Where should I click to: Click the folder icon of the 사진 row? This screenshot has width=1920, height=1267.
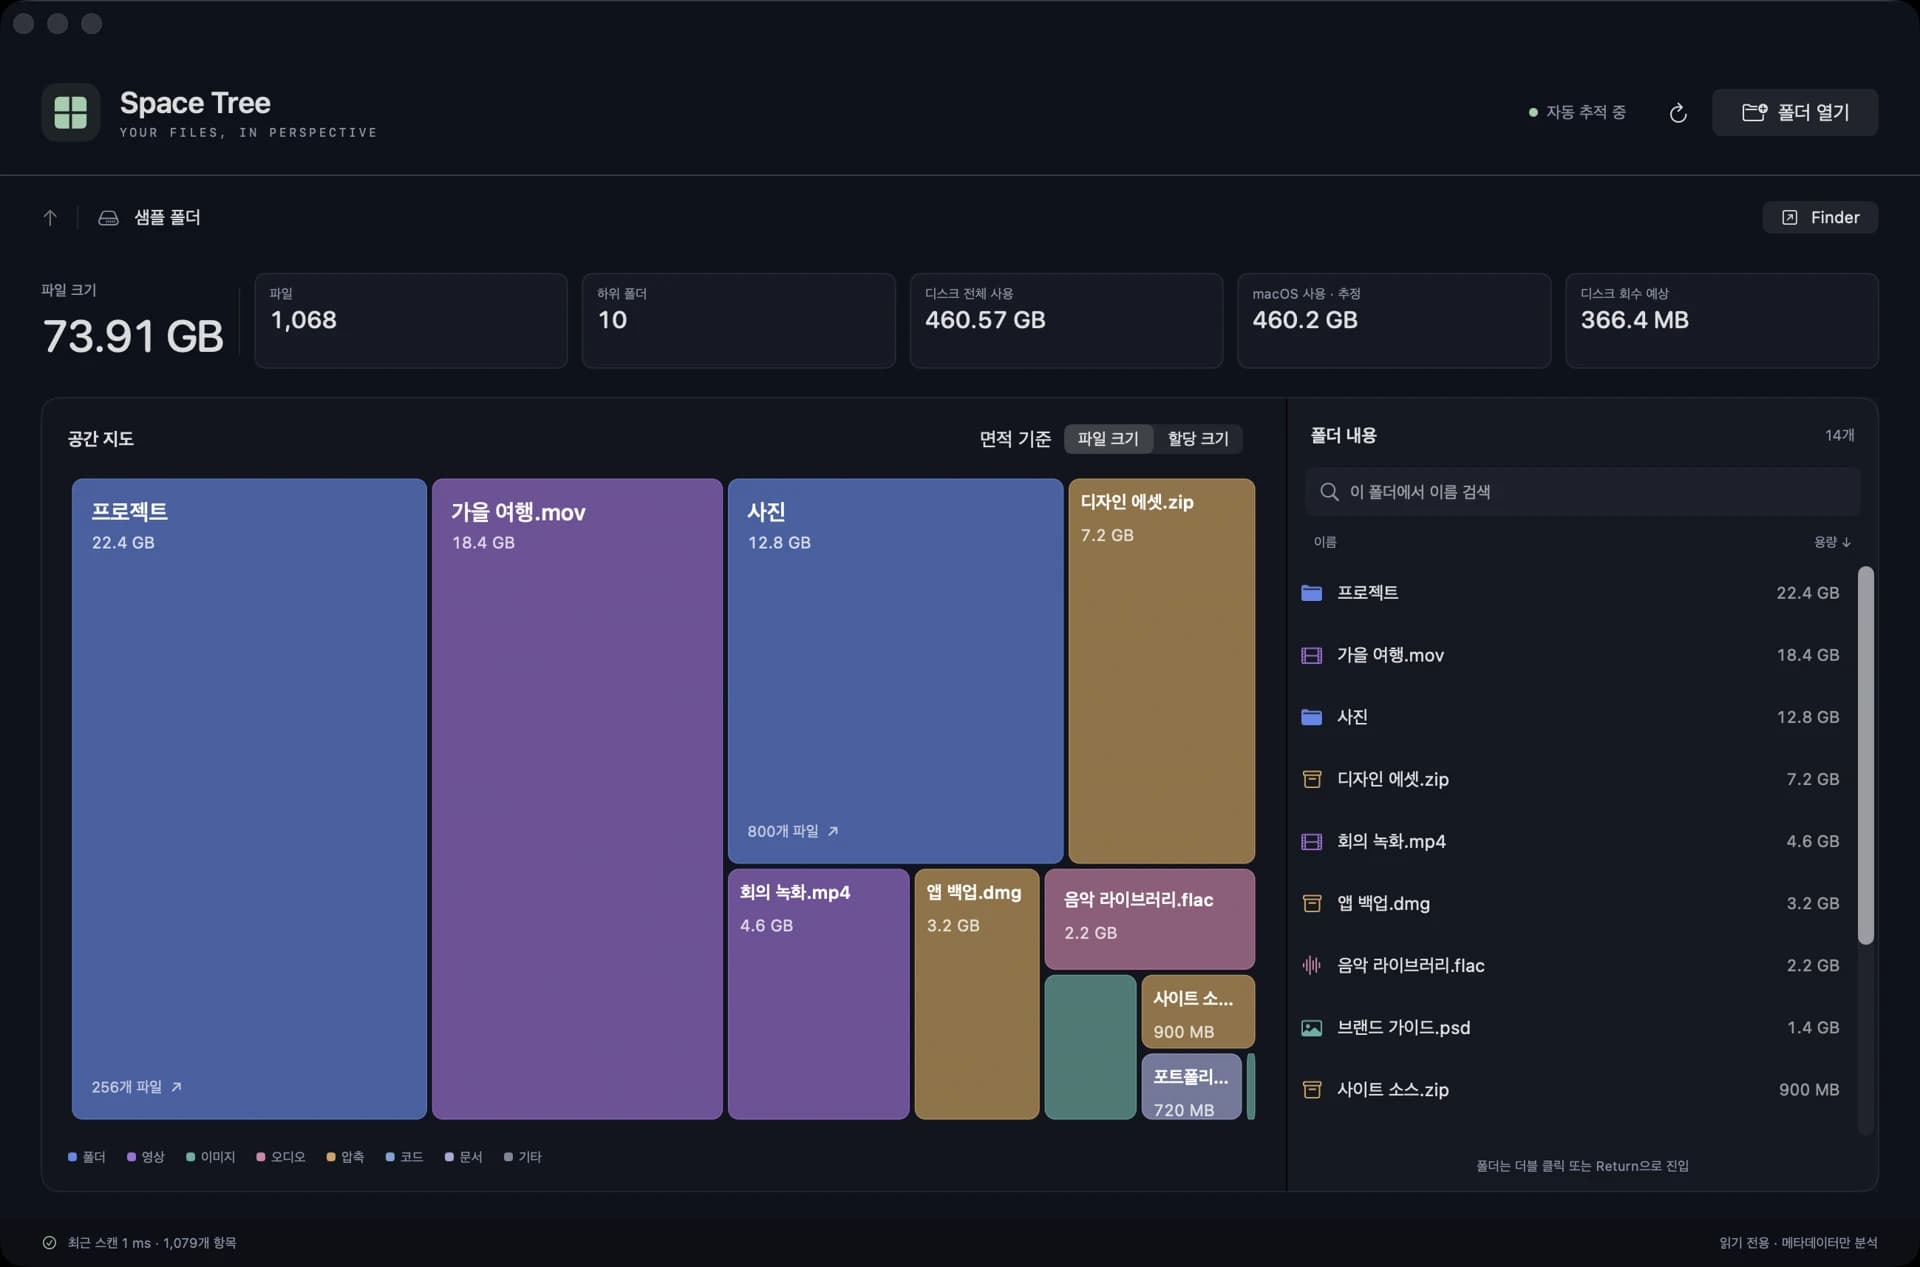pos(1311,717)
